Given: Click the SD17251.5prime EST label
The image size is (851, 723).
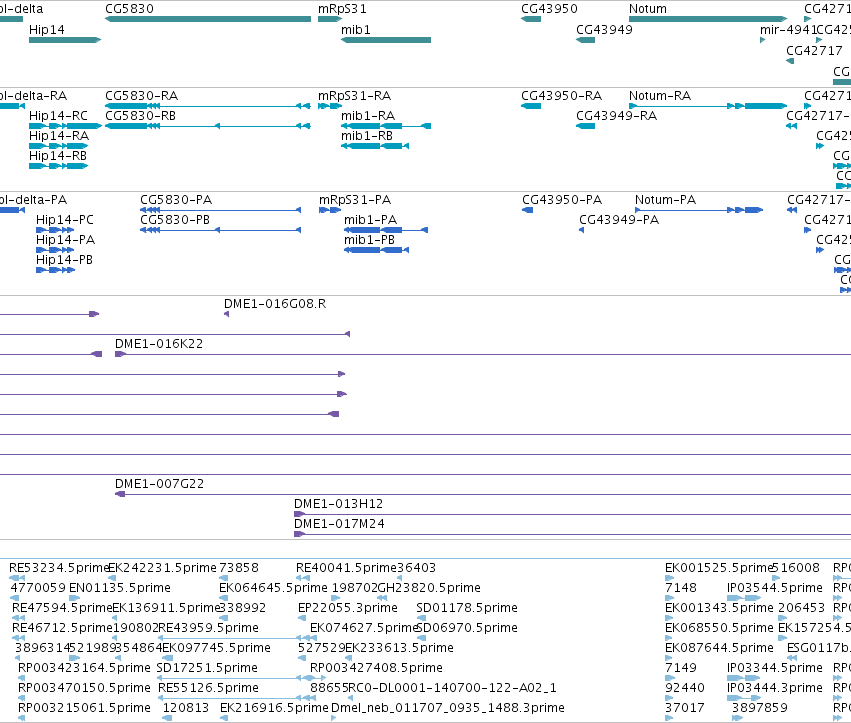Looking at the screenshot, I should click(x=207, y=668).
